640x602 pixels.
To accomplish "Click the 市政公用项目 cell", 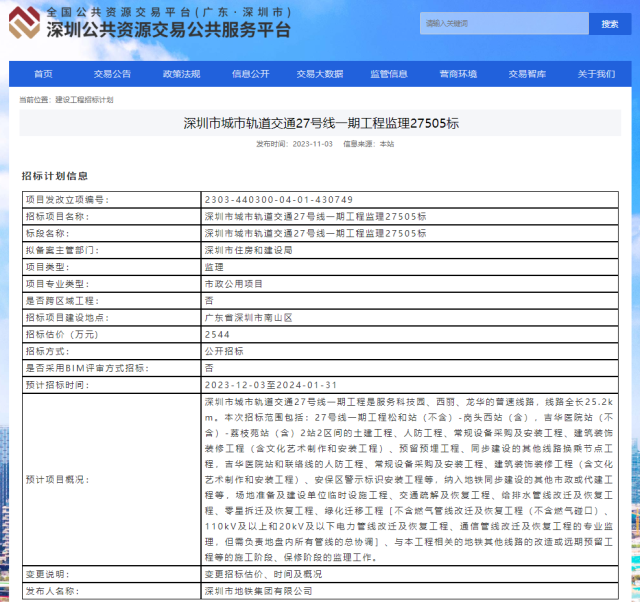I will coord(410,284).
